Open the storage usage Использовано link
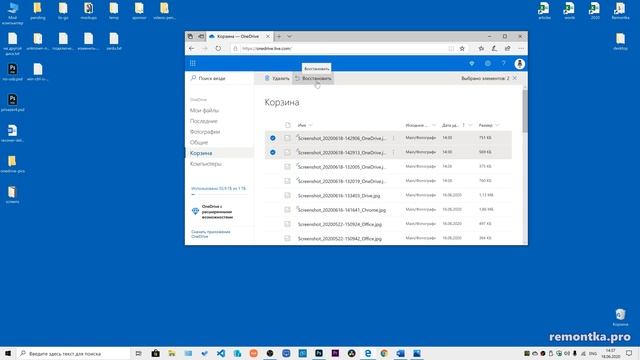 tap(218, 189)
